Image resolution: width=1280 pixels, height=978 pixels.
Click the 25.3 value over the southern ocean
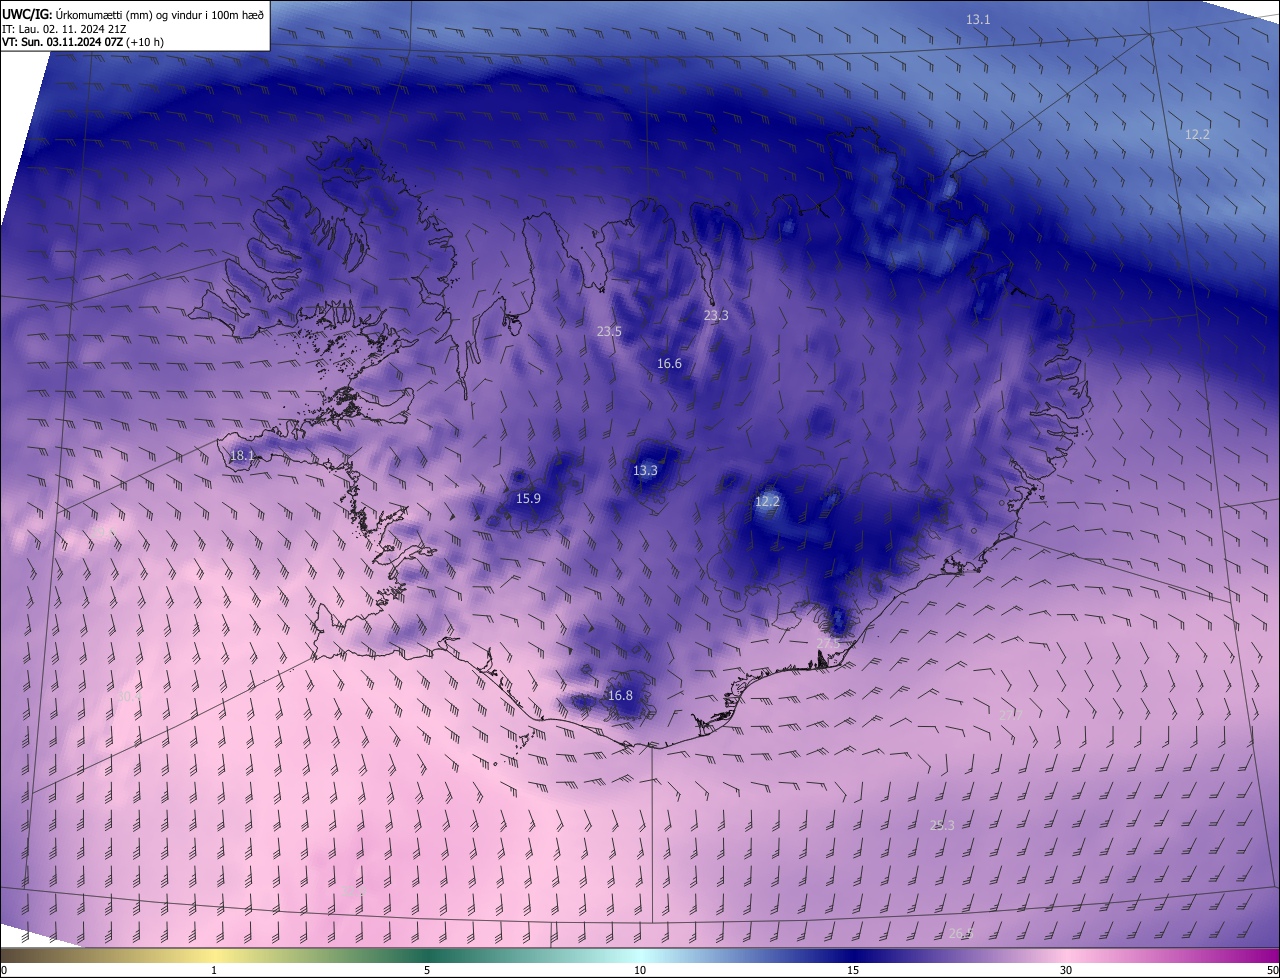(942, 825)
